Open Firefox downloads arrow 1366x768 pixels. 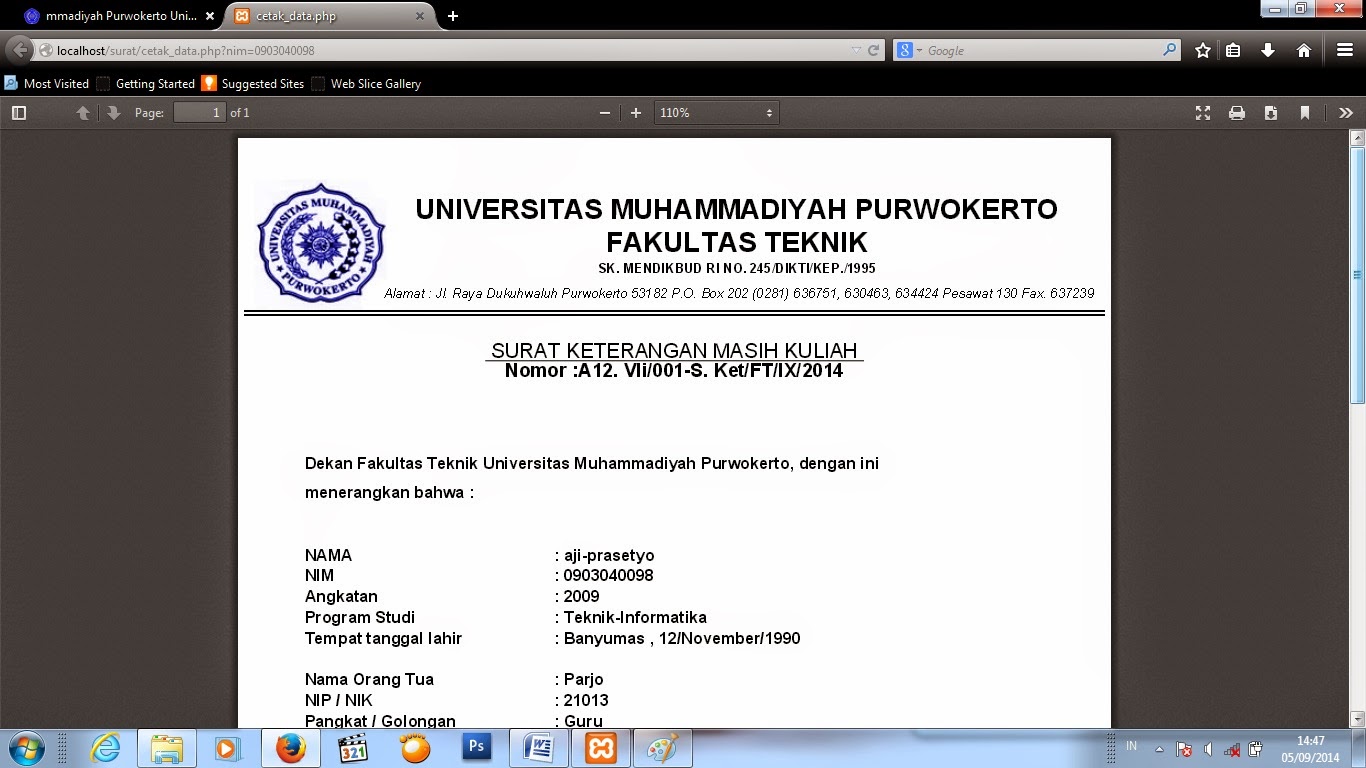point(1268,50)
